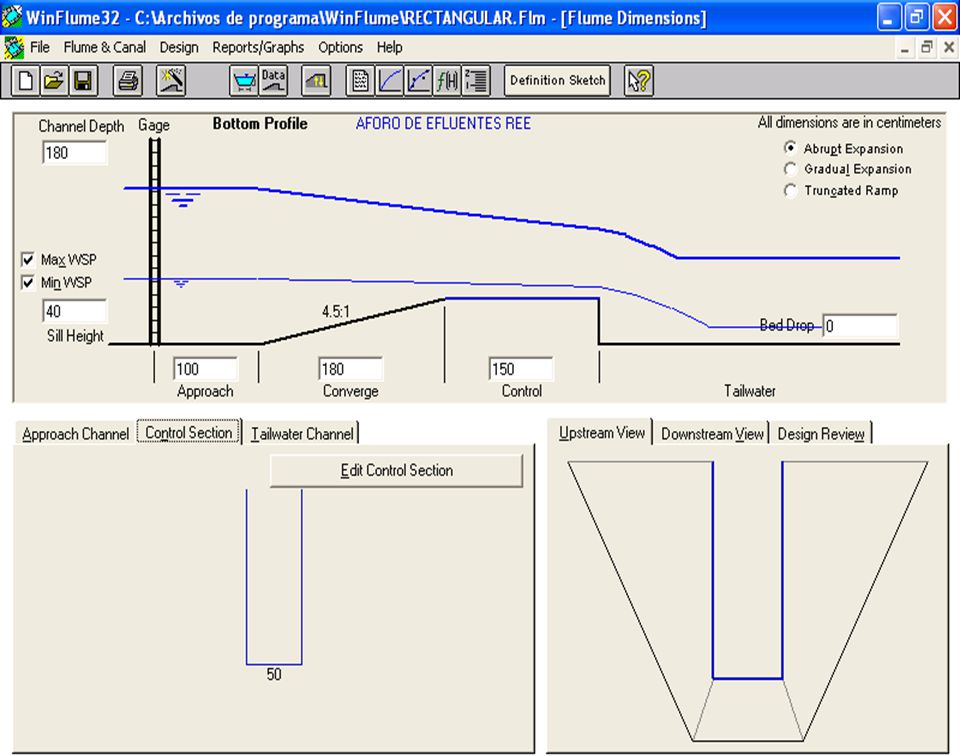Switch to the Tailwater Channel tab

(302, 434)
